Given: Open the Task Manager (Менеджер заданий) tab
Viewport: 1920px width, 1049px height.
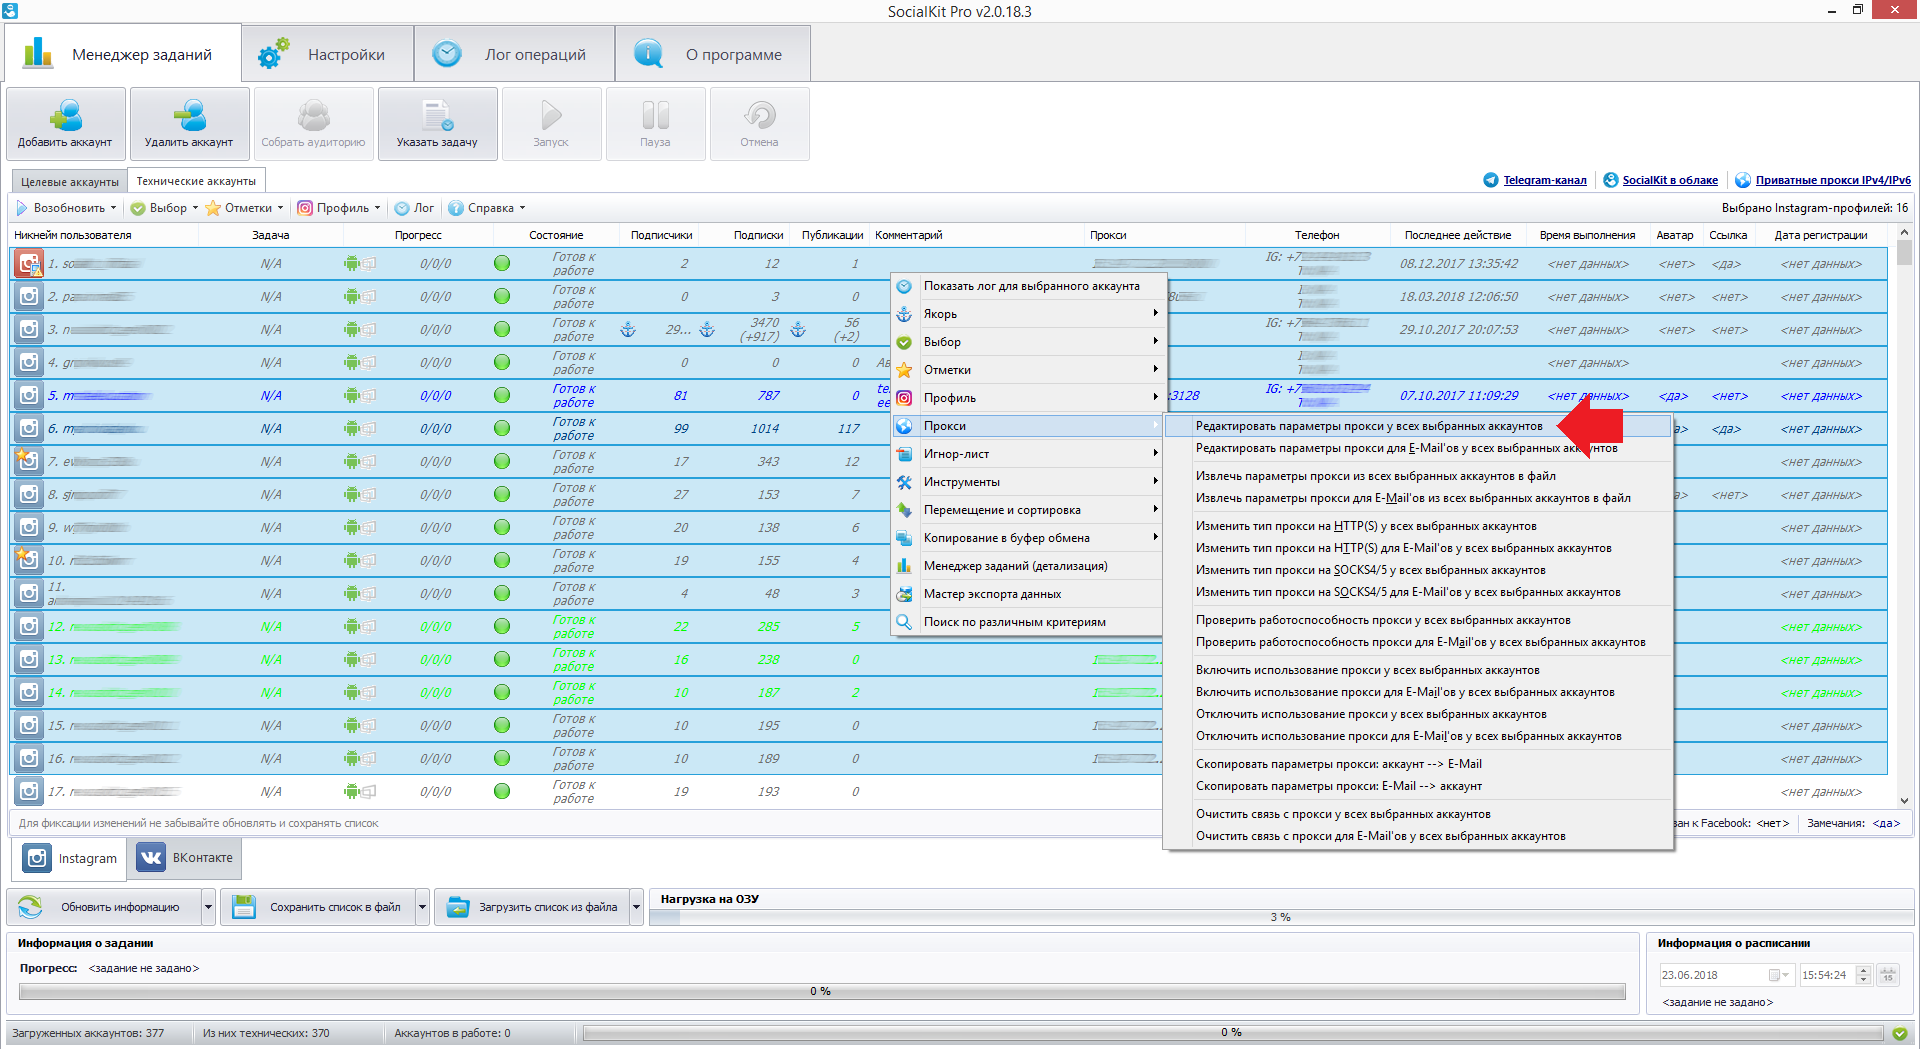Looking at the screenshot, I should tap(122, 54).
